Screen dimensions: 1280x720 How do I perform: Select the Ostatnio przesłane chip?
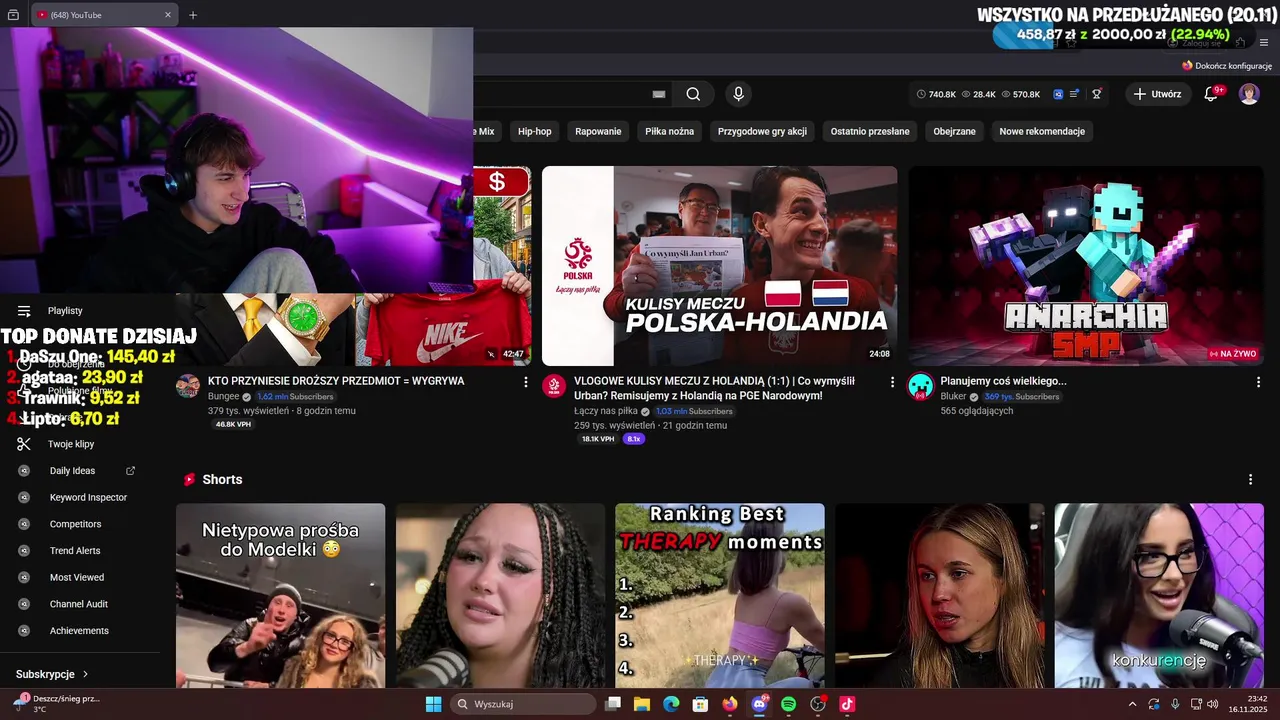pos(870,131)
